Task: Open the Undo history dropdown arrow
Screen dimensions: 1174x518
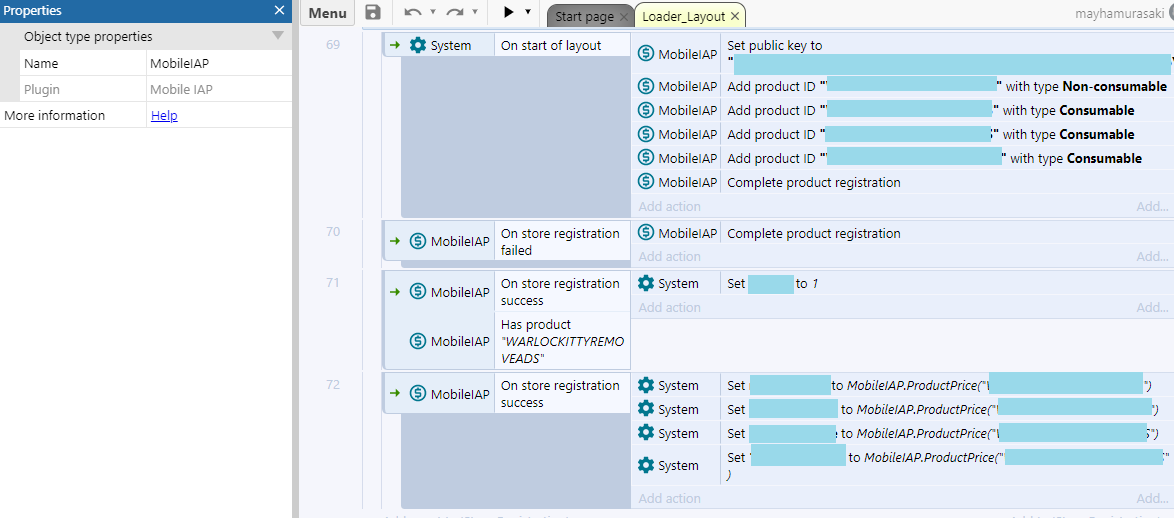Action: click(433, 13)
